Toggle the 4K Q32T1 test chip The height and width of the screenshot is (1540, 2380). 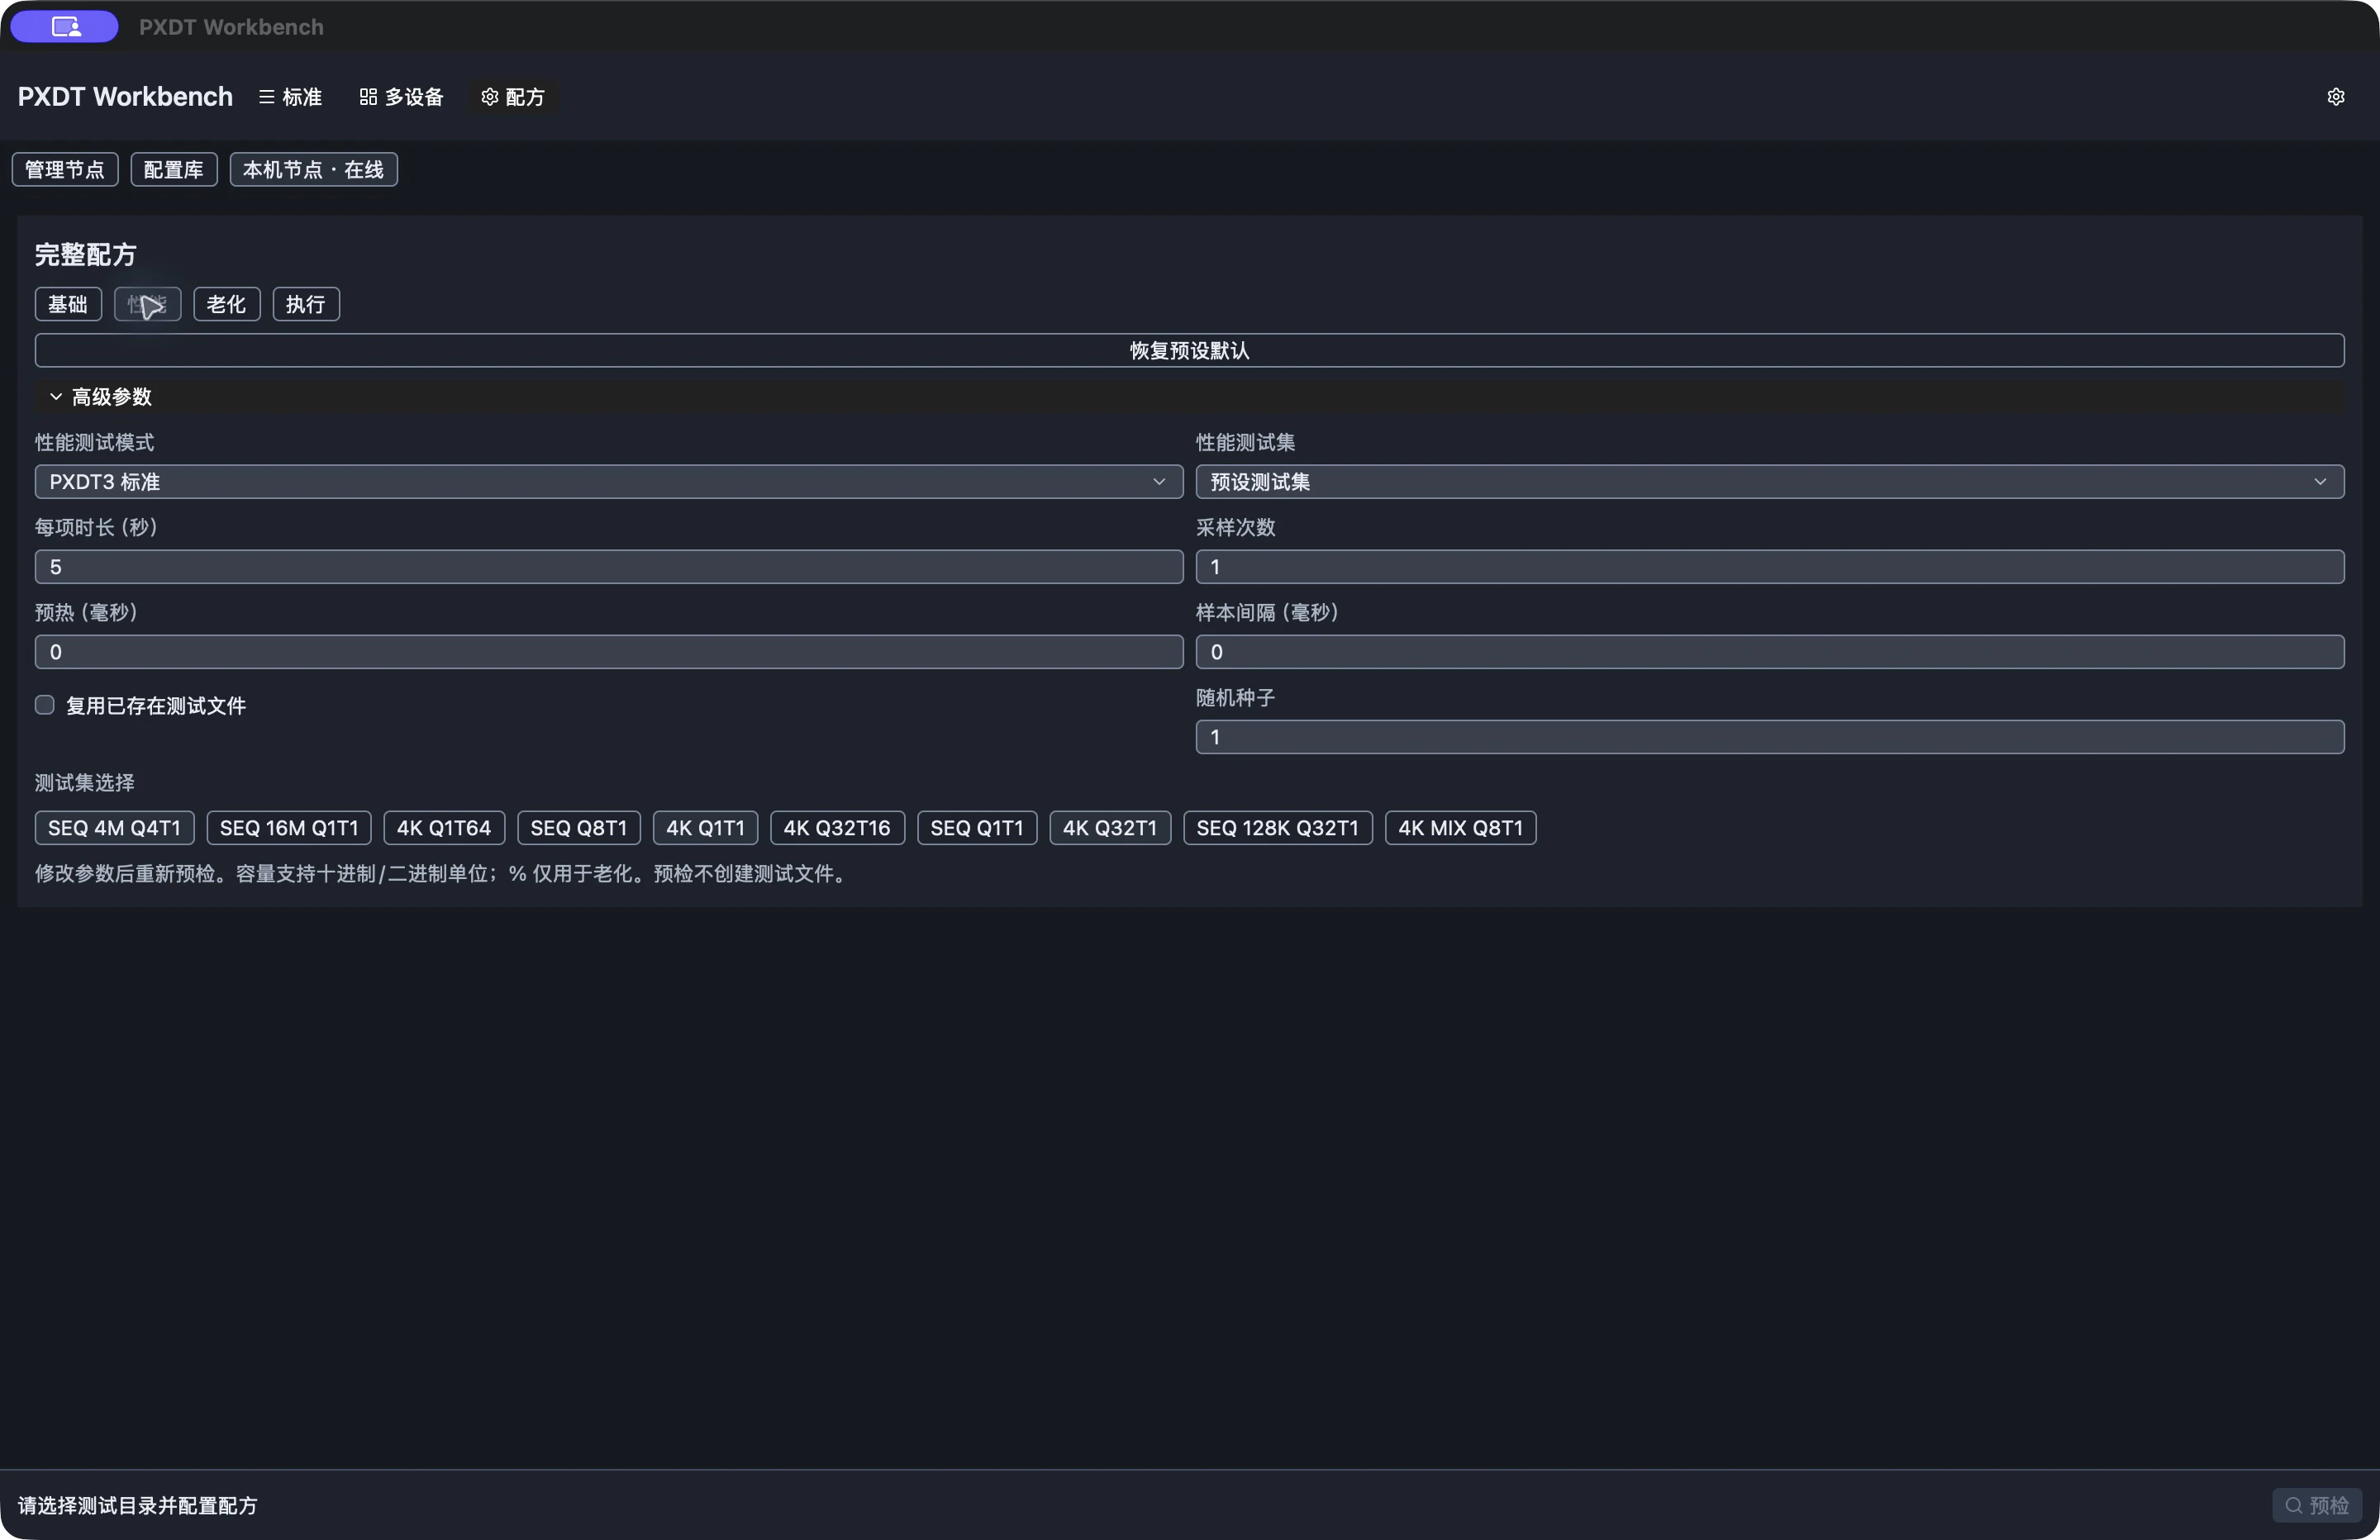(x=1110, y=828)
